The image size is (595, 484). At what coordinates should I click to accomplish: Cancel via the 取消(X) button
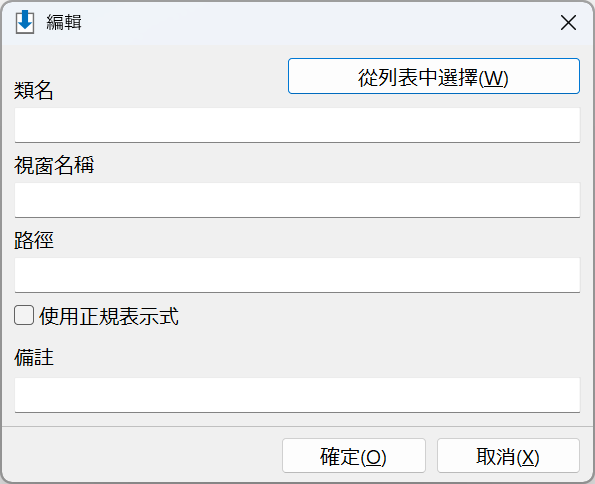pyautogui.click(x=508, y=456)
